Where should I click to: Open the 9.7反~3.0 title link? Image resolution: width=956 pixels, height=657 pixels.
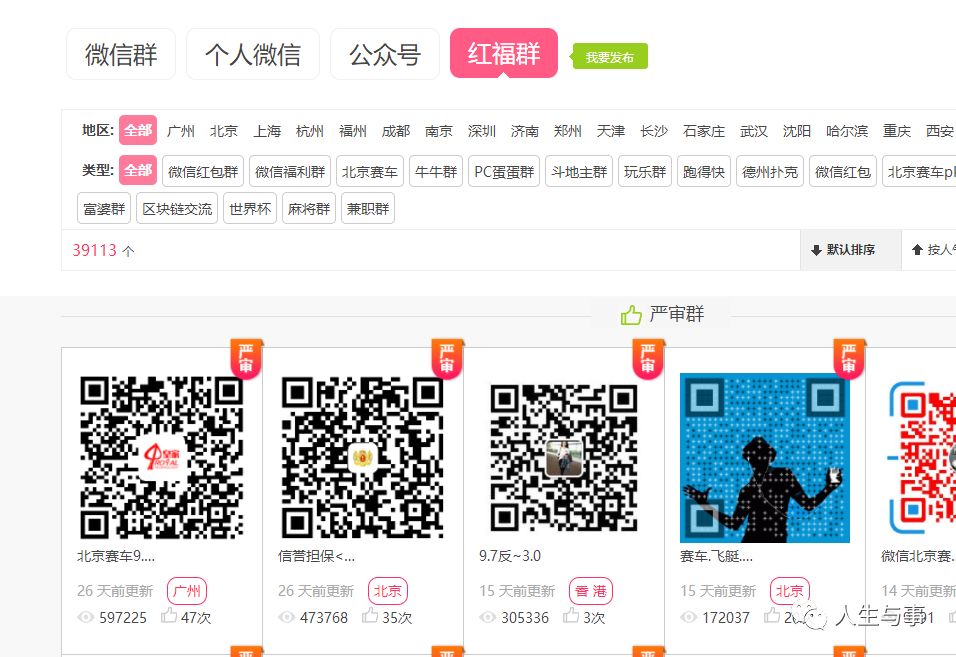(x=510, y=556)
